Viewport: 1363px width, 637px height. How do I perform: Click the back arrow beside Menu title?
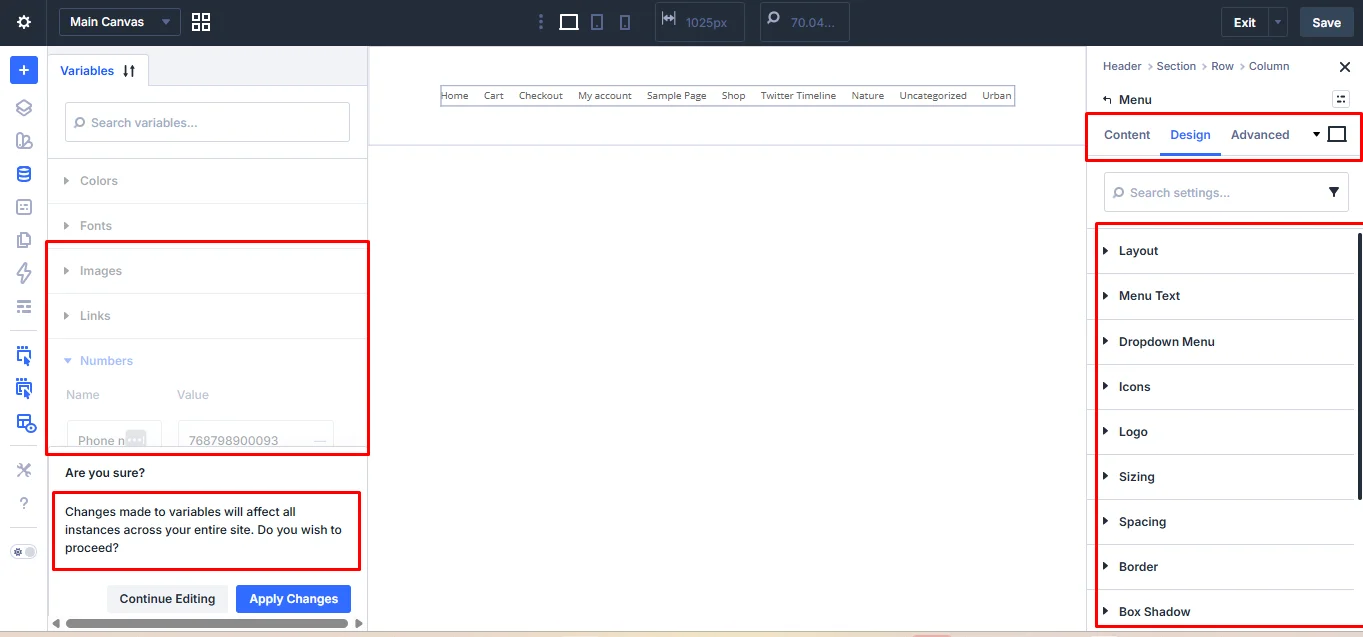click(x=1107, y=100)
